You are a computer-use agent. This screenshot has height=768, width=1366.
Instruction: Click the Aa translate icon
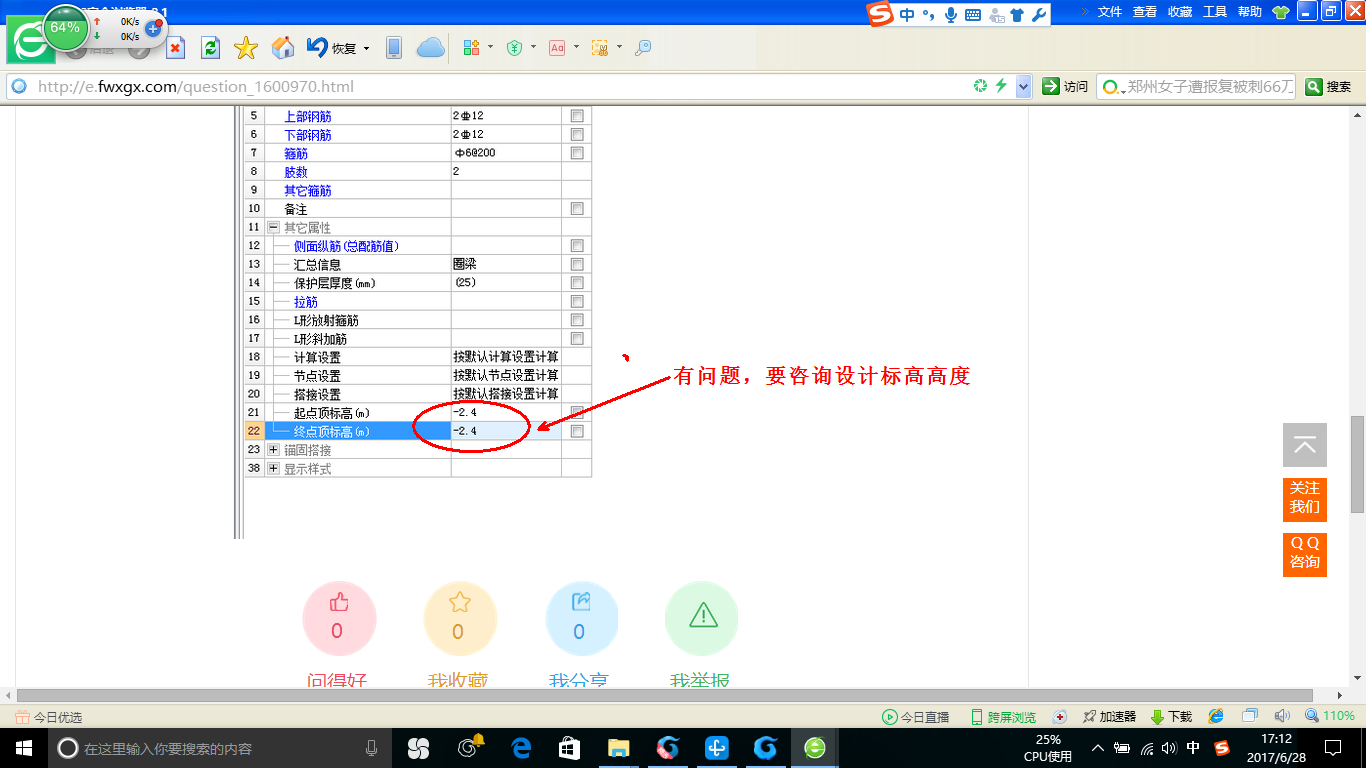coord(557,48)
